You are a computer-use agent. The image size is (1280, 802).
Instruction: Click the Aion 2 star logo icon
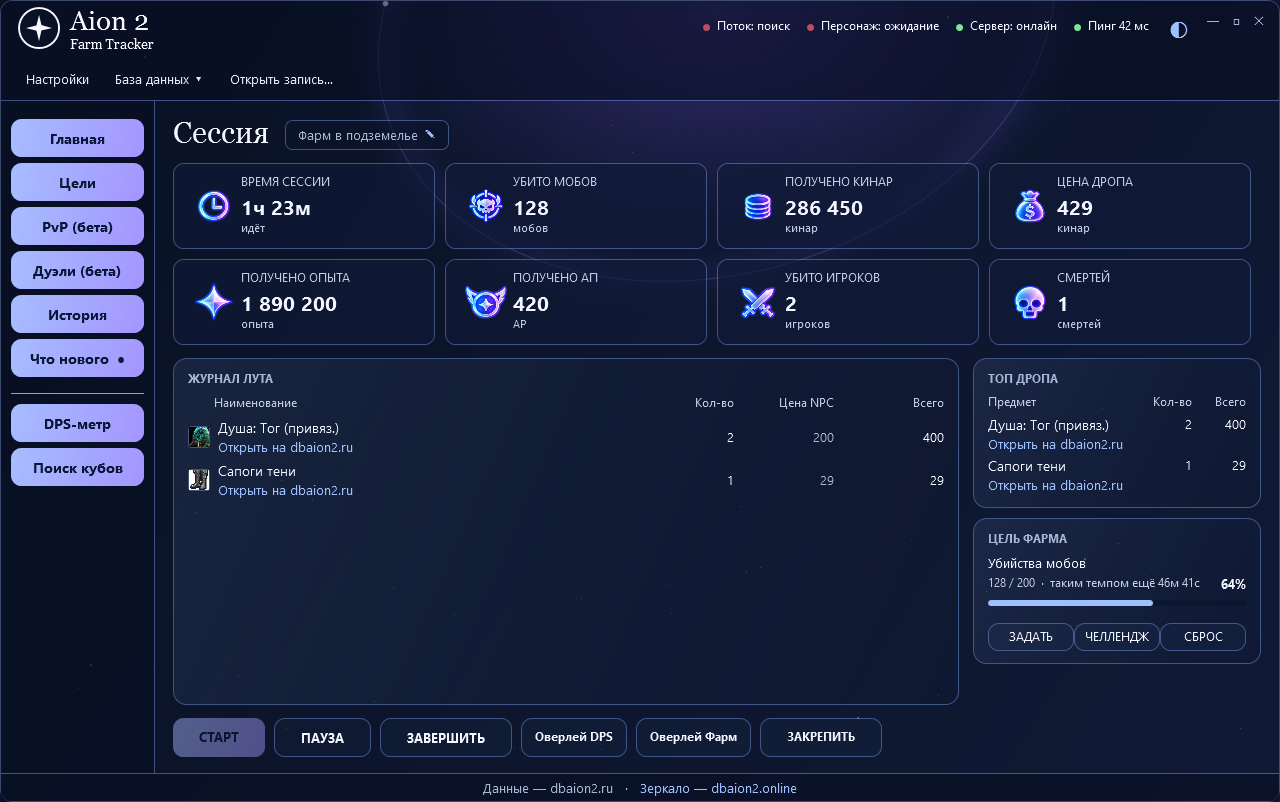39,29
